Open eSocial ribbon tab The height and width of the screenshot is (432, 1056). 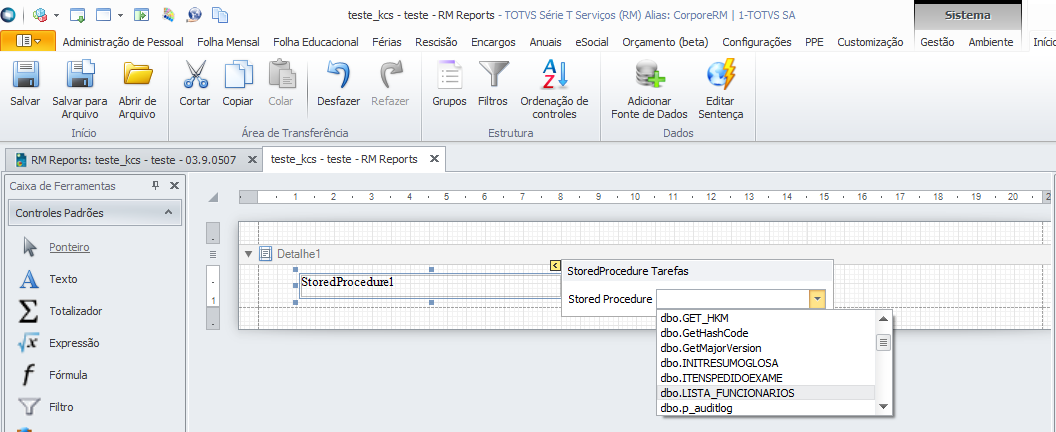pos(592,42)
